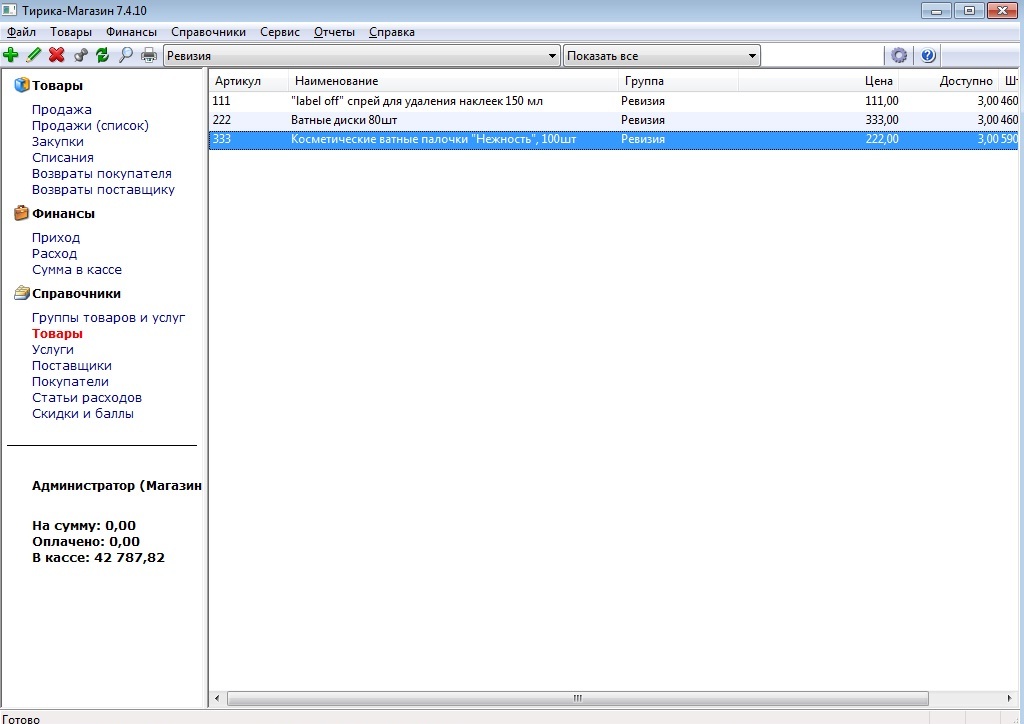Click Финансы section heading in sidebar
This screenshot has height=724, width=1024.
[63, 213]
